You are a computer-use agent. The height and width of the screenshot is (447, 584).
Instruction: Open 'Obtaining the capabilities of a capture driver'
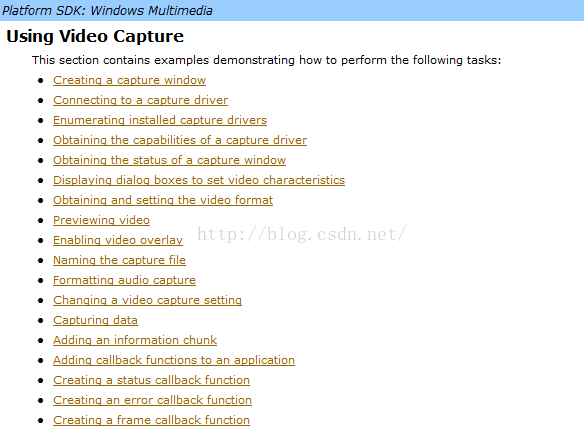point(180,140)
